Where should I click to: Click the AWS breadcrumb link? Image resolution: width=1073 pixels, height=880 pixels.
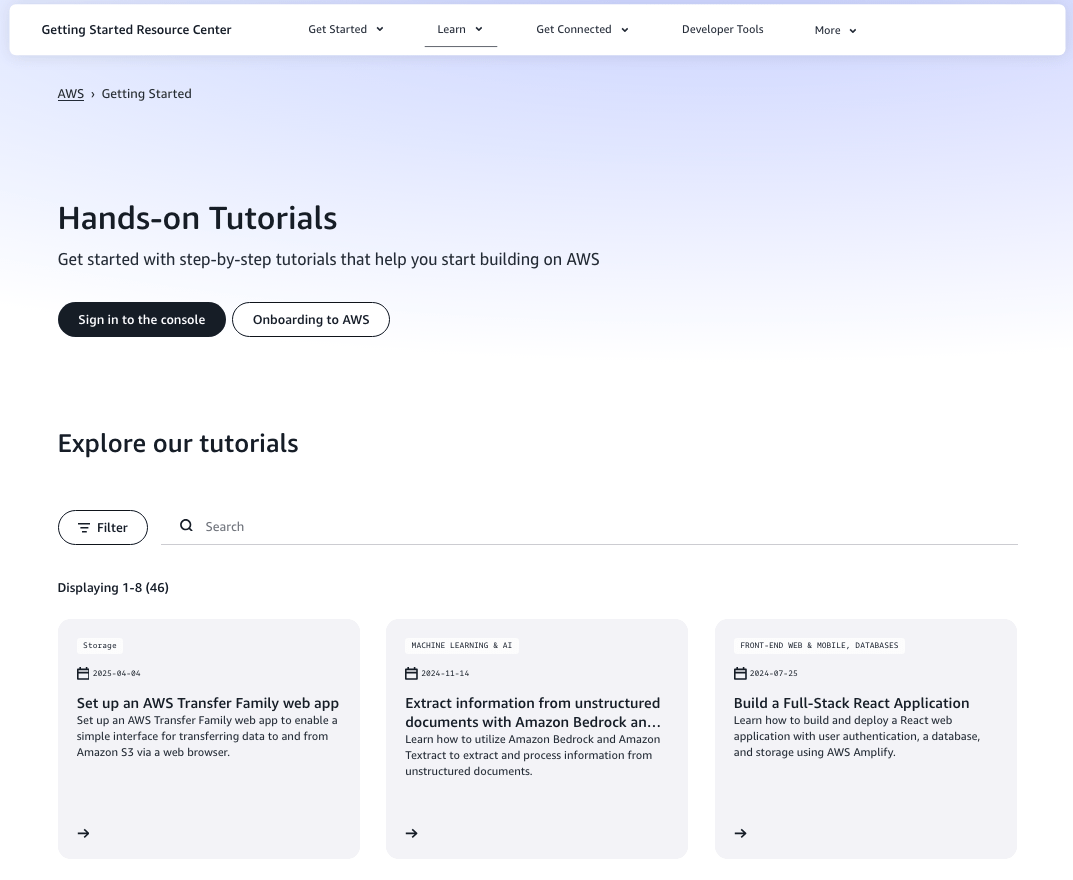point(70,94)
